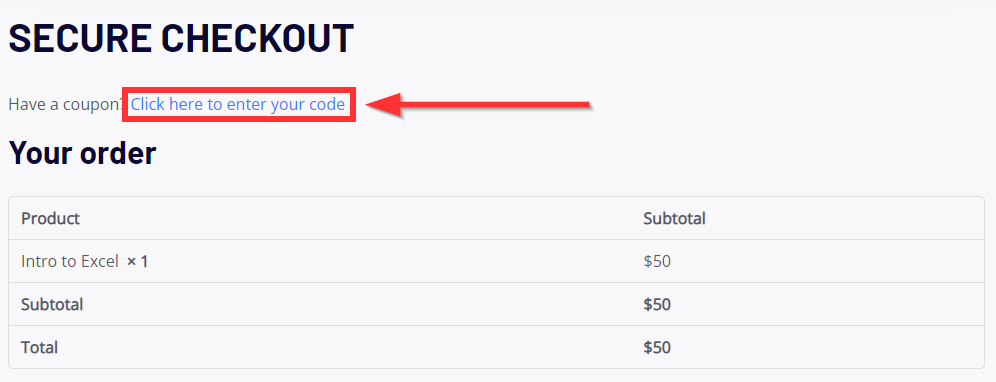Click the '× 1' quantity indicator

[137, 261]
